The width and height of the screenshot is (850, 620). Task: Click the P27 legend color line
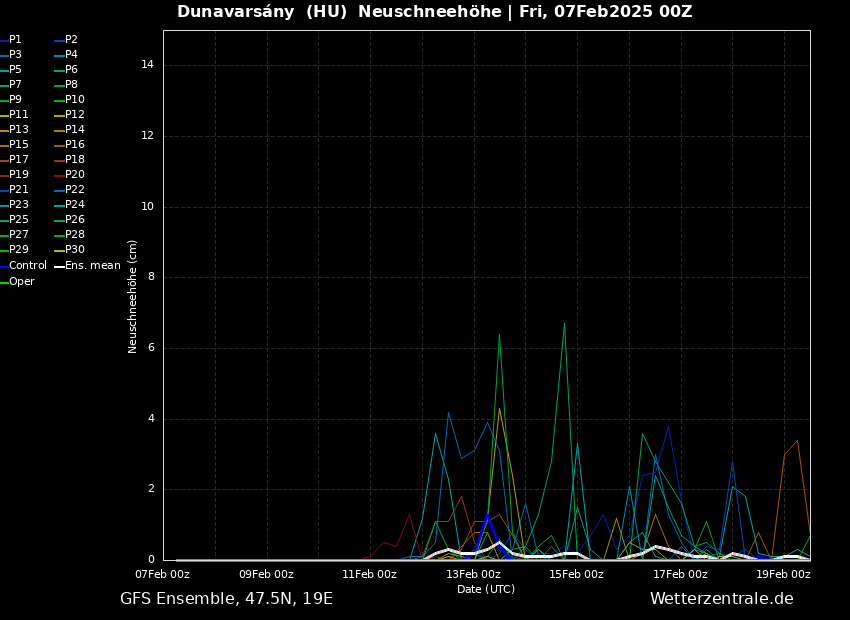(x=3, y=235)
